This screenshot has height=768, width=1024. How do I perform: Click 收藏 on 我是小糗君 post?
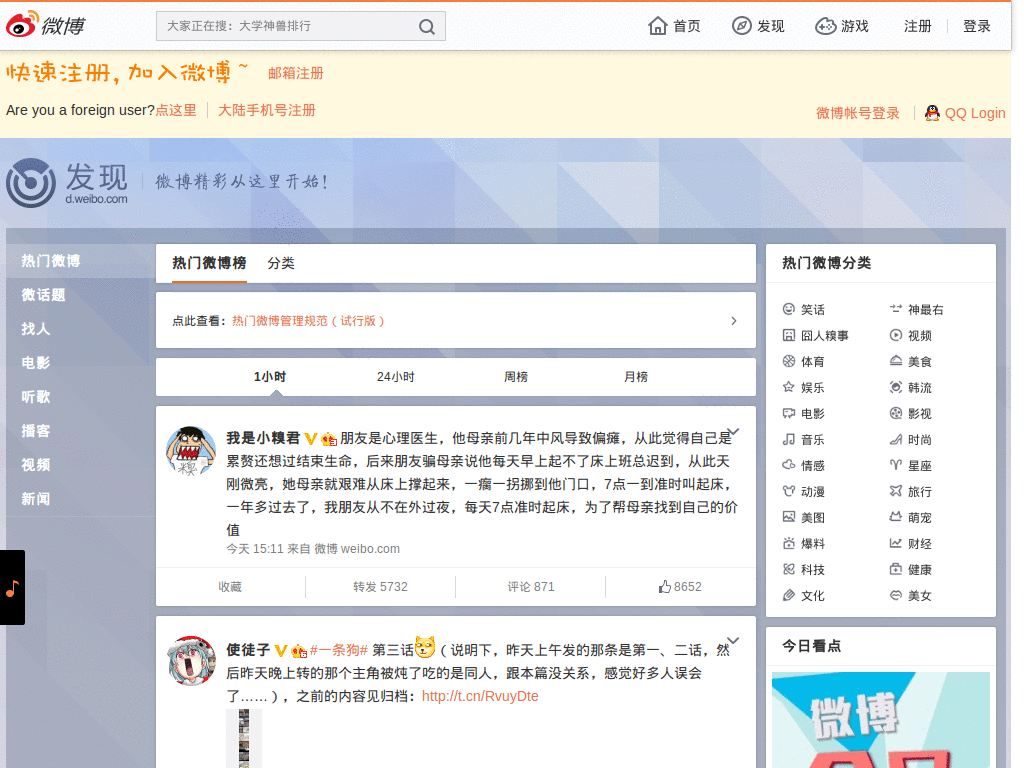pyautogui.click(x=230, y=586)
